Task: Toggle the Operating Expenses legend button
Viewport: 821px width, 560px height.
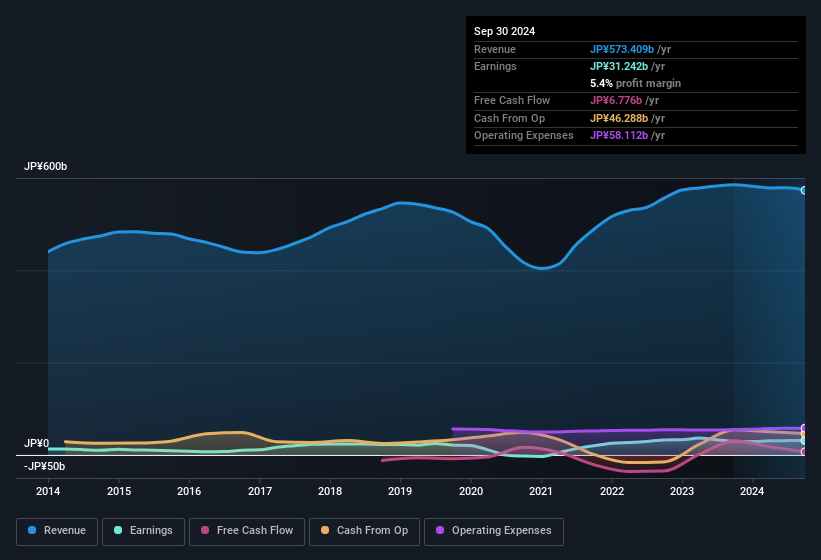Action: (x=494, y=531)
